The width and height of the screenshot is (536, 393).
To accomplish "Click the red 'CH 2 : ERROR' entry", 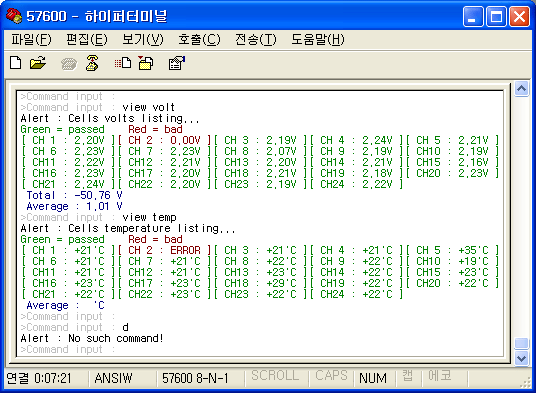I will (x=165, y=250).
